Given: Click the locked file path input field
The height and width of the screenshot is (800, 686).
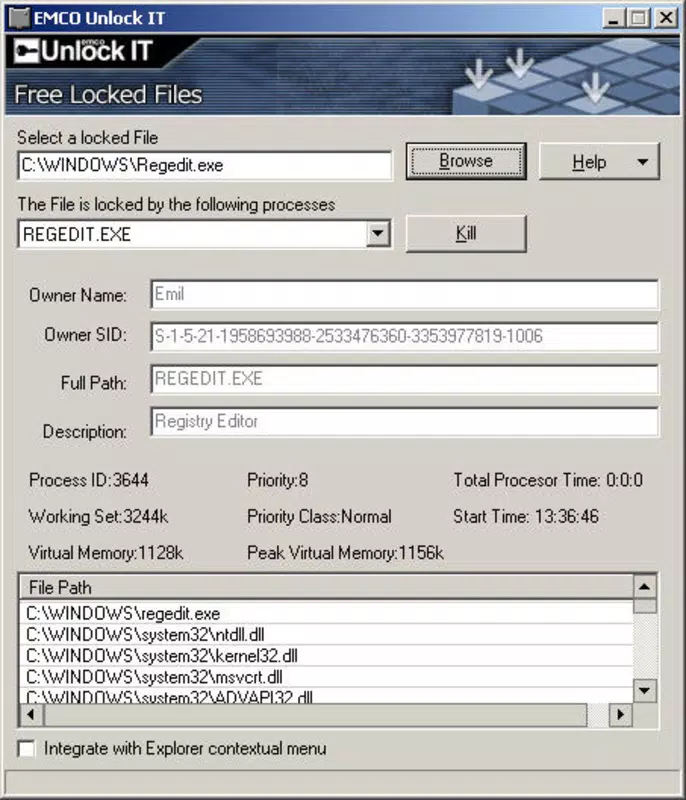Looking at the screenshot, I should point(205,165).
